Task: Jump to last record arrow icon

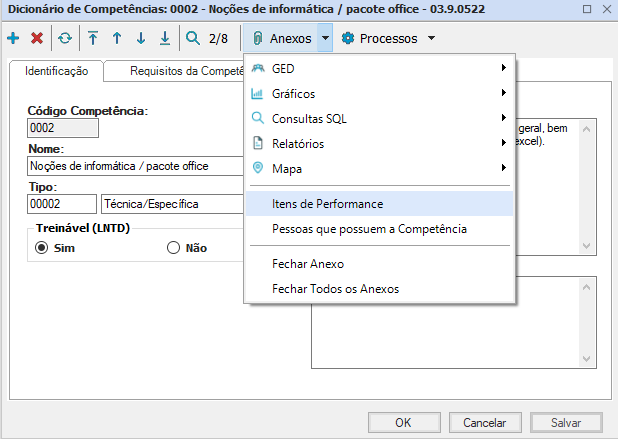Action: pos(165,39)
